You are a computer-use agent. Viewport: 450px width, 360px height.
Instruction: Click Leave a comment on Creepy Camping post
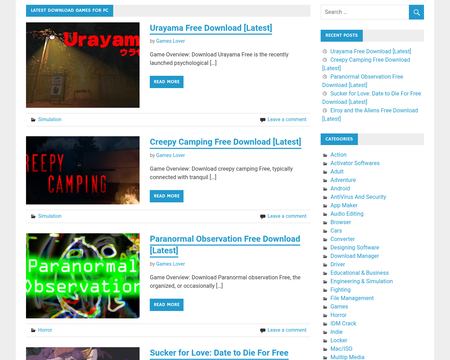287,216
